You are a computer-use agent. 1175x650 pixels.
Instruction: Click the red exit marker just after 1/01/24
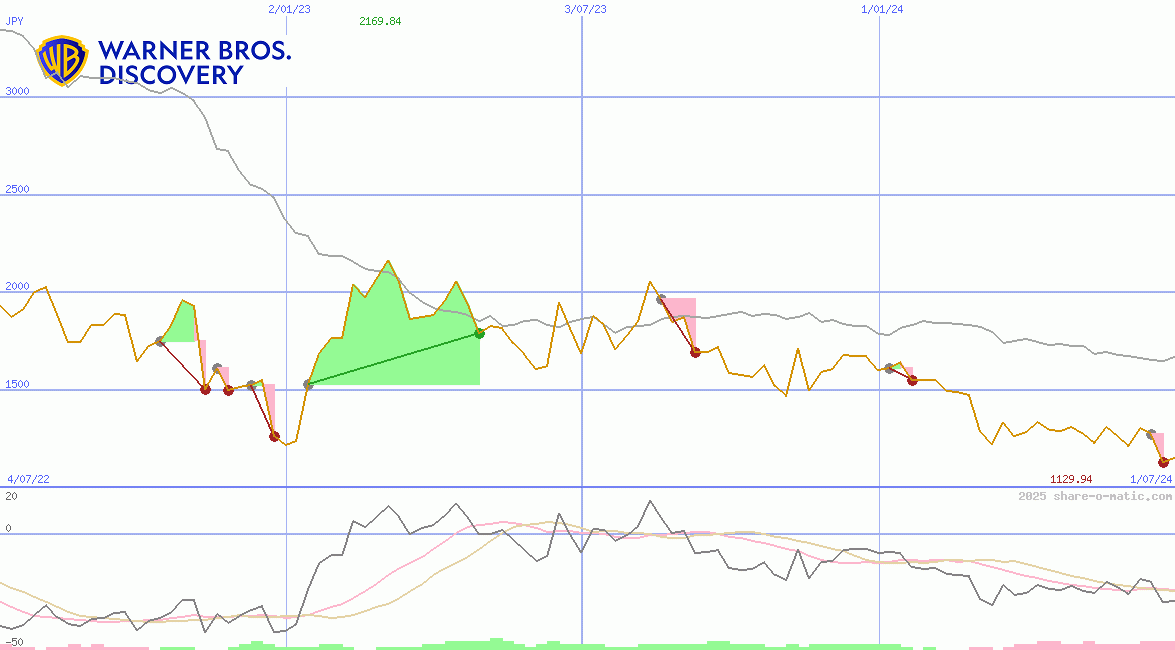tap(912, 381)
